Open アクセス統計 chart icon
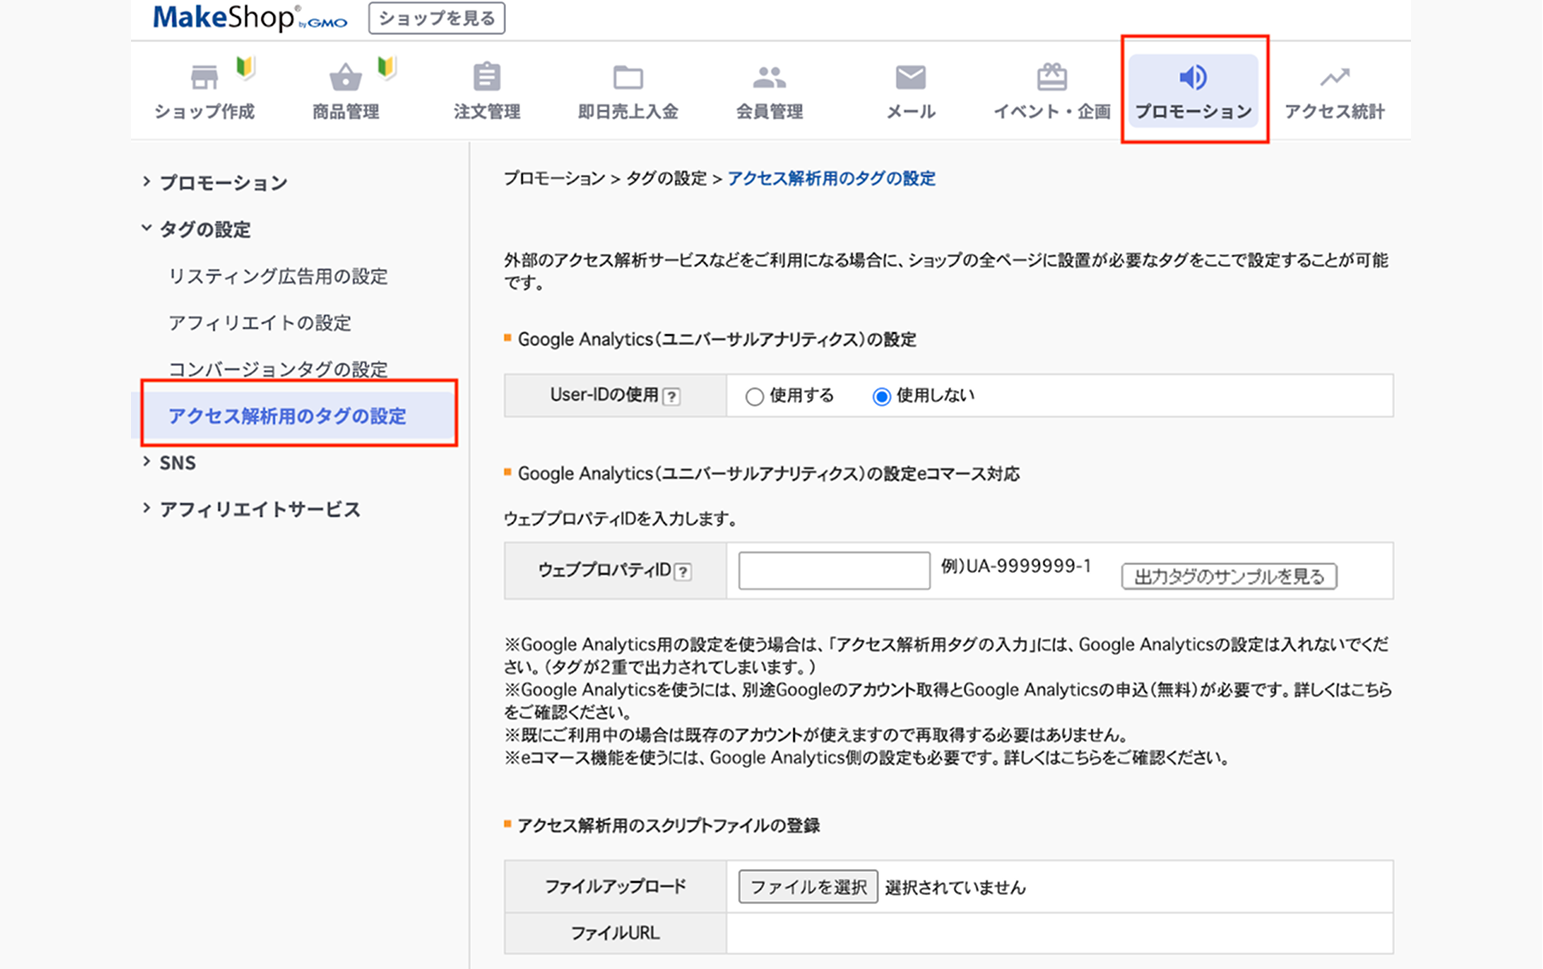The width and height of the screenshot is (1543, 969). click(1334, 78)
